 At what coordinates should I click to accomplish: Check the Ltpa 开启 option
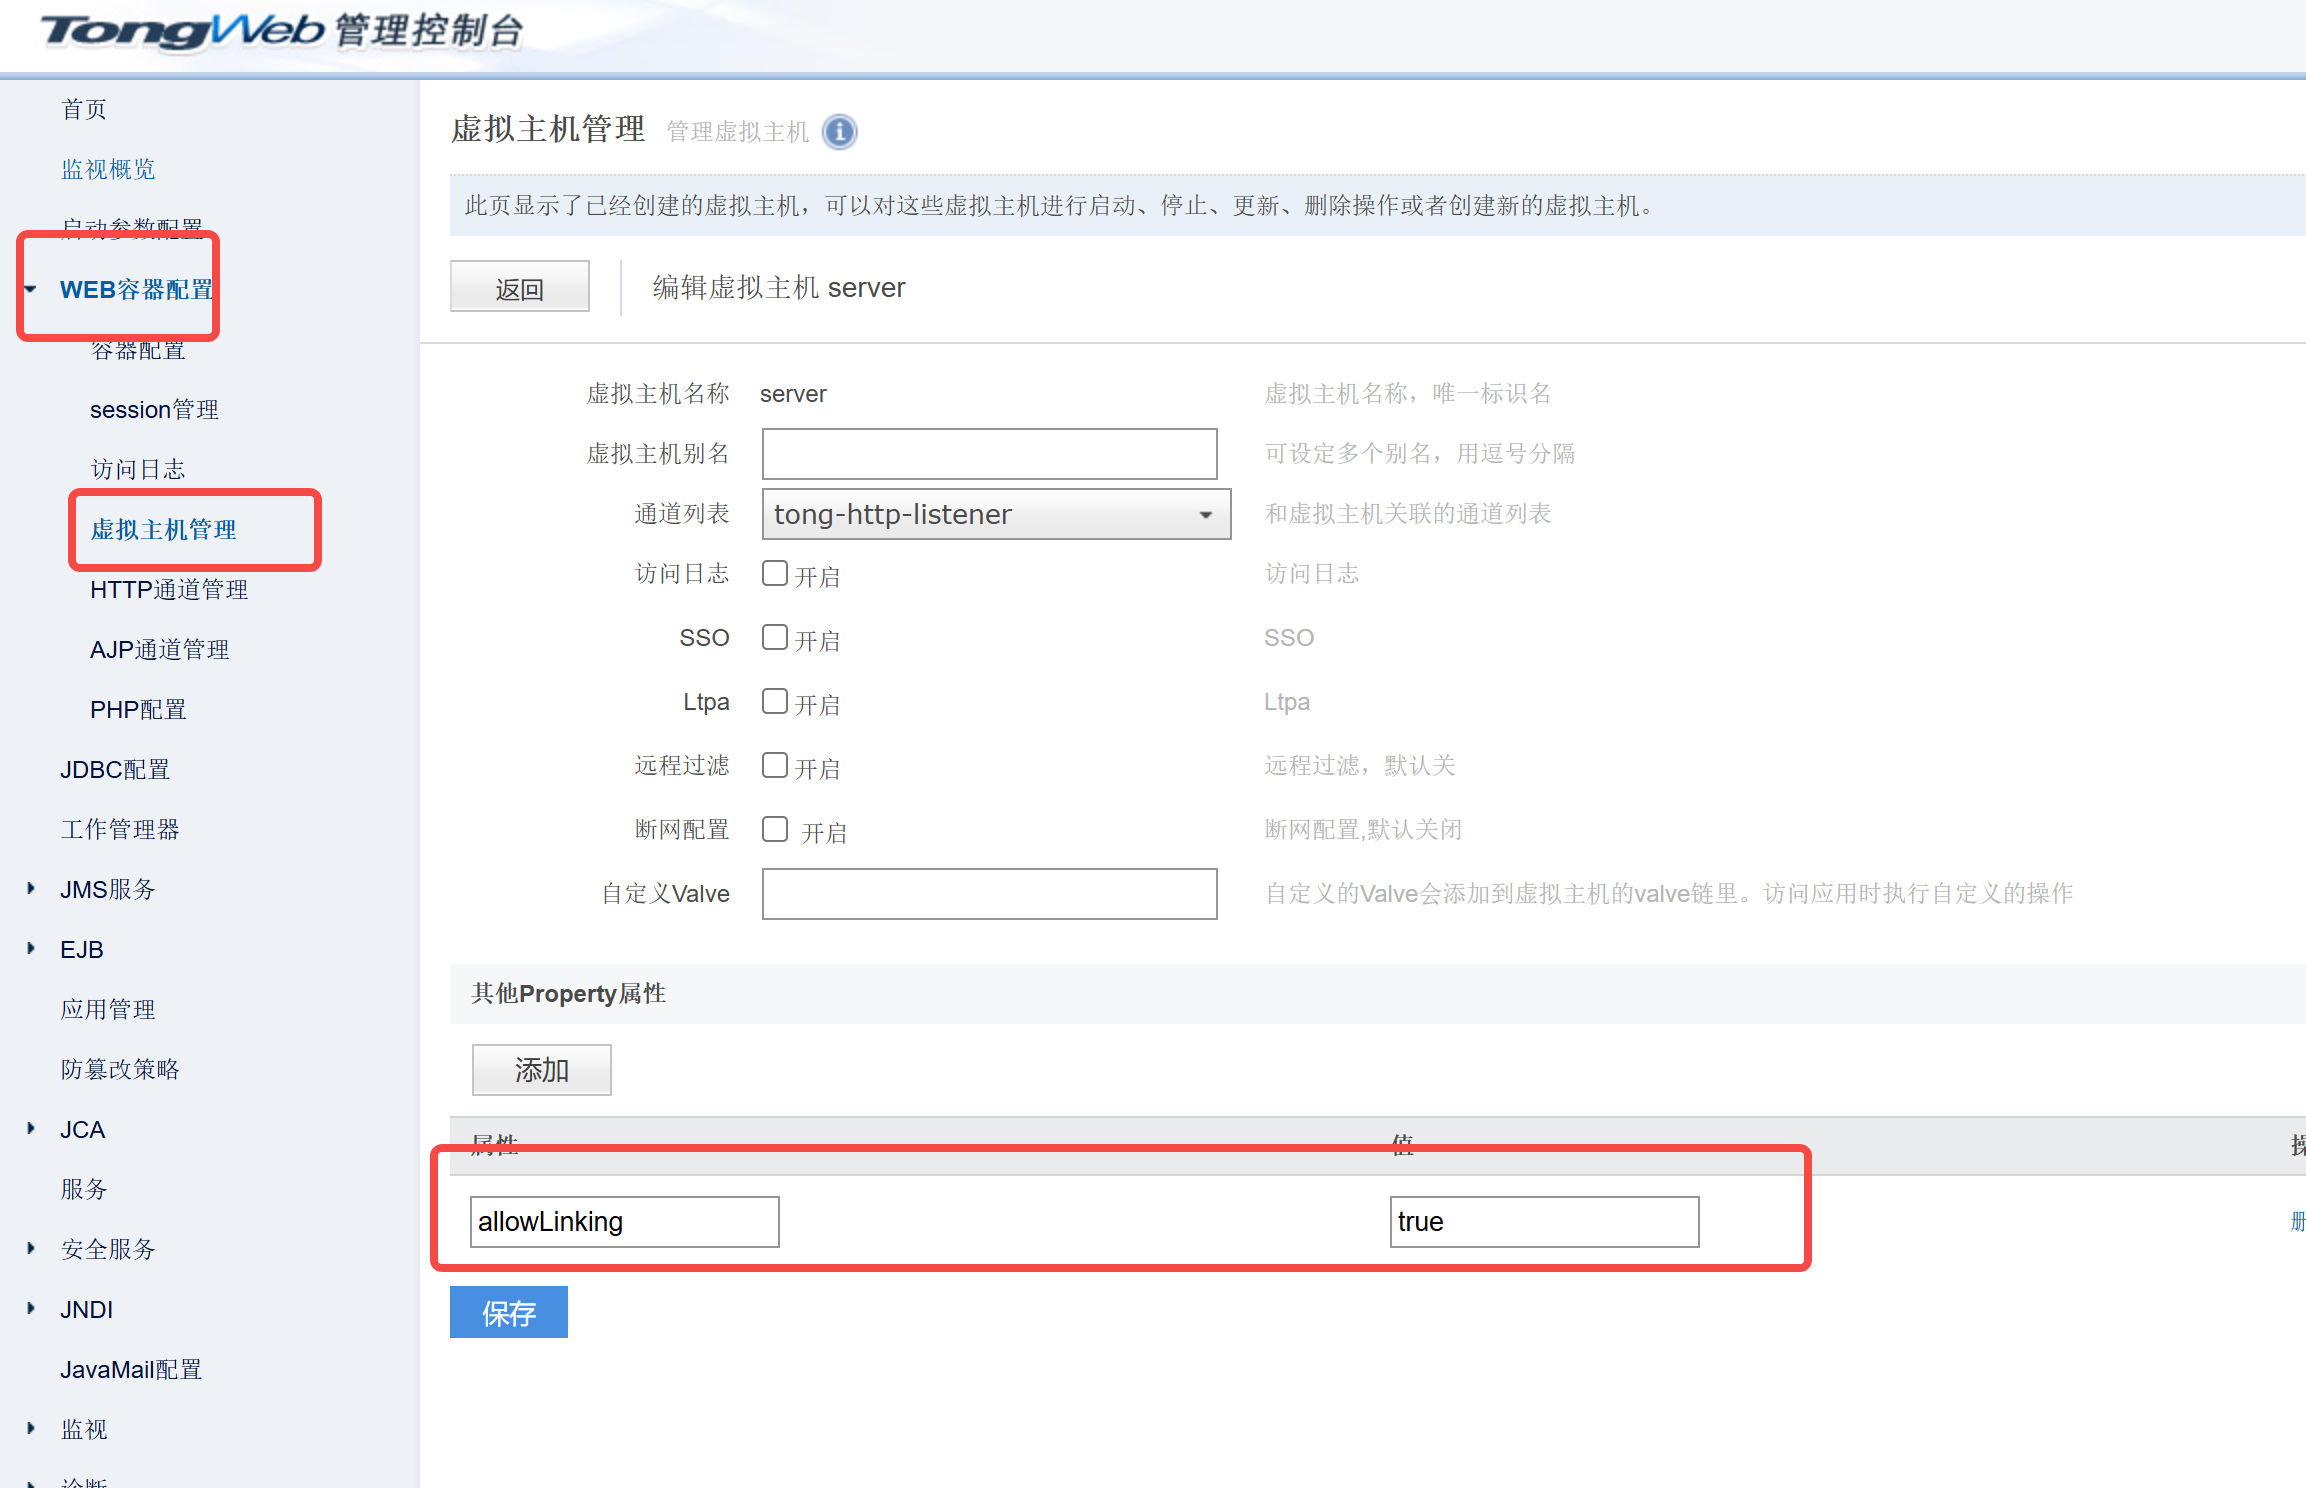tap(775, 701)
